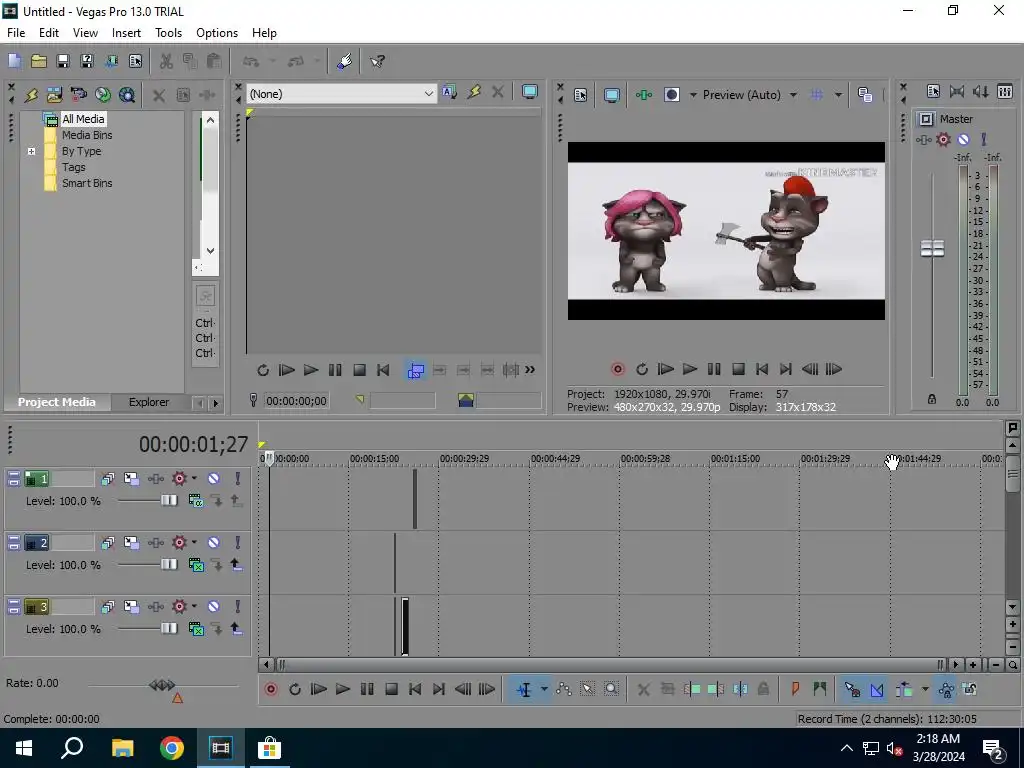
Task: Open the Tools menu
Action: (x=168, y=33)
